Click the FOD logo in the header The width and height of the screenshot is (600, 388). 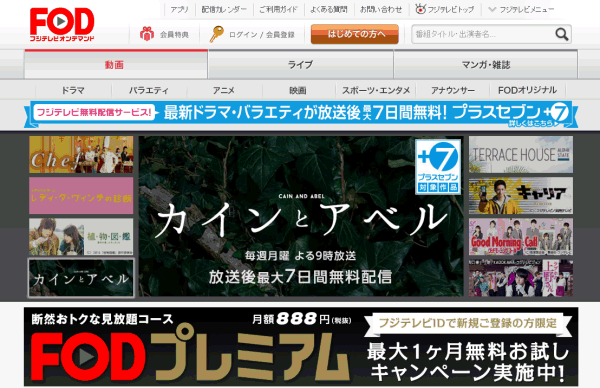pyautogui.click(x=62, y=24)
